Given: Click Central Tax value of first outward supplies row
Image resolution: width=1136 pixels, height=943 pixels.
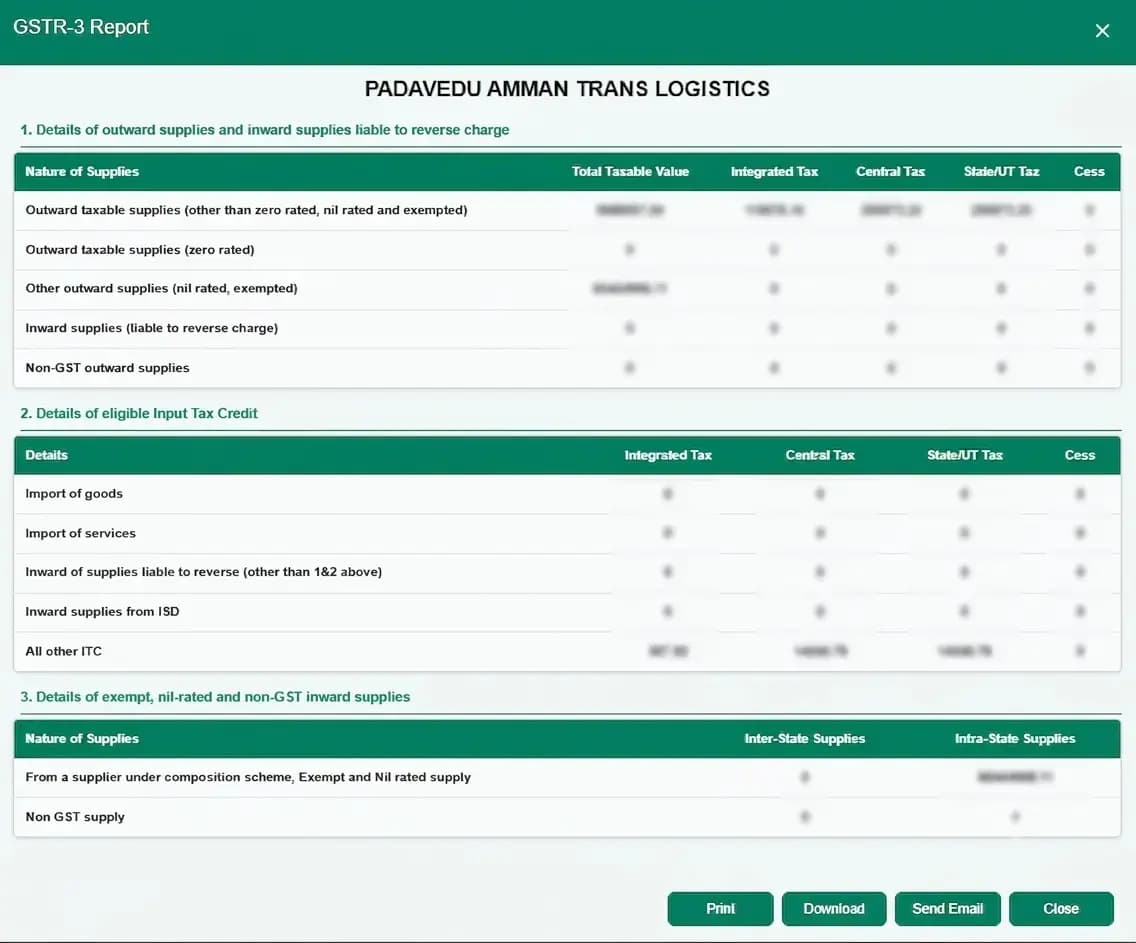Looking at the screenshot, I should pos(891,210).
